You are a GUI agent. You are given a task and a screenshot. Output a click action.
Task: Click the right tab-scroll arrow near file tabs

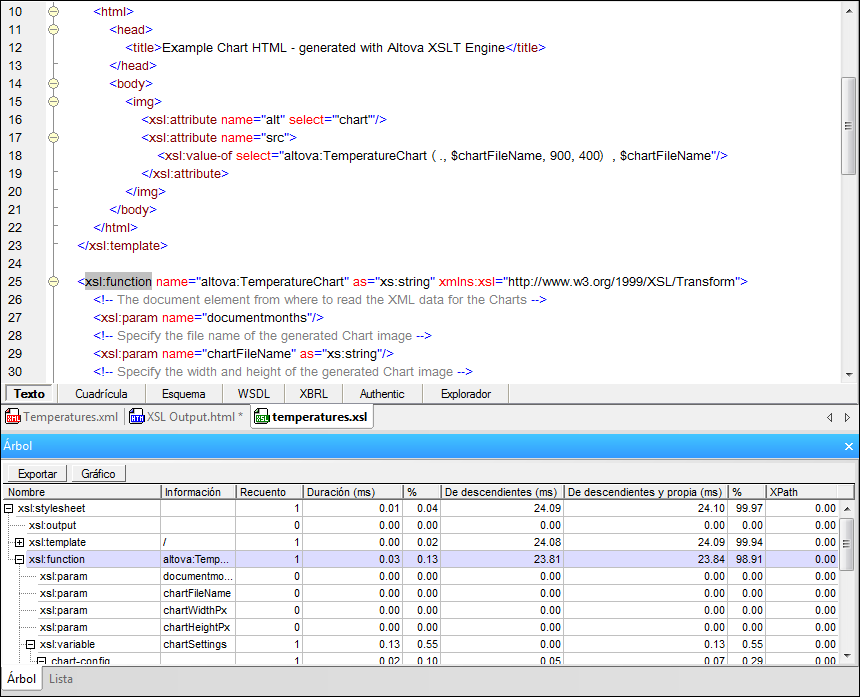point(848,417)
